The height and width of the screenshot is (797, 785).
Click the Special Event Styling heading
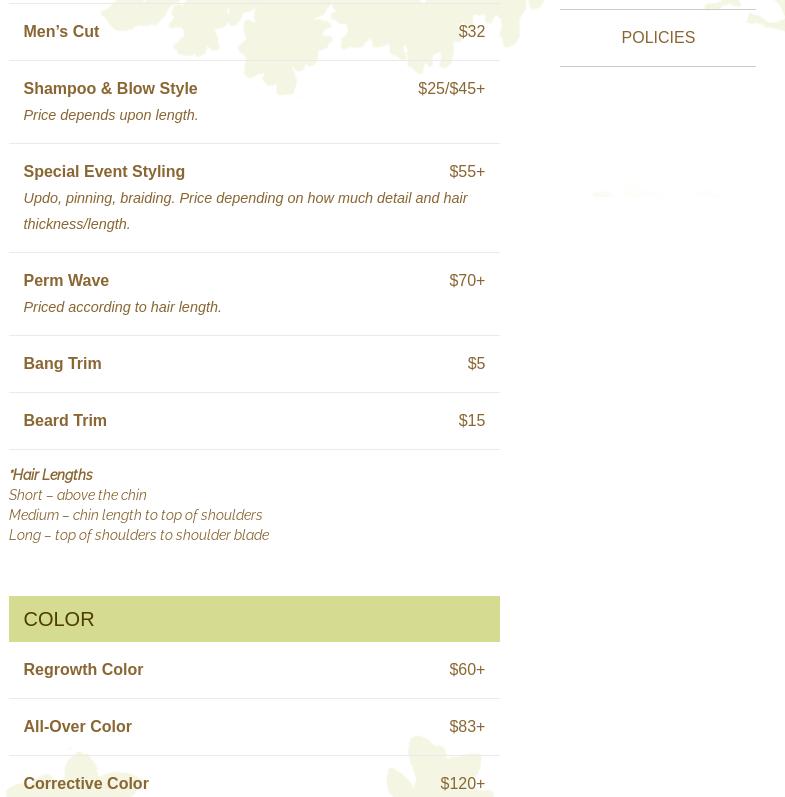[104, 172]
